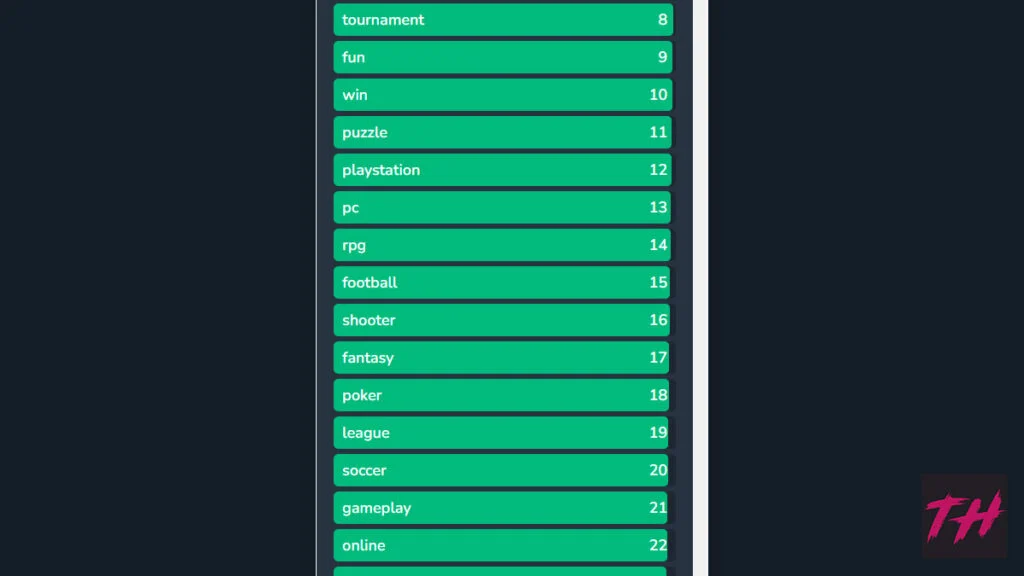Viewport: 1024px width, 576px height.
Task: Pick the football keyword row
Action: click(502, 283)
